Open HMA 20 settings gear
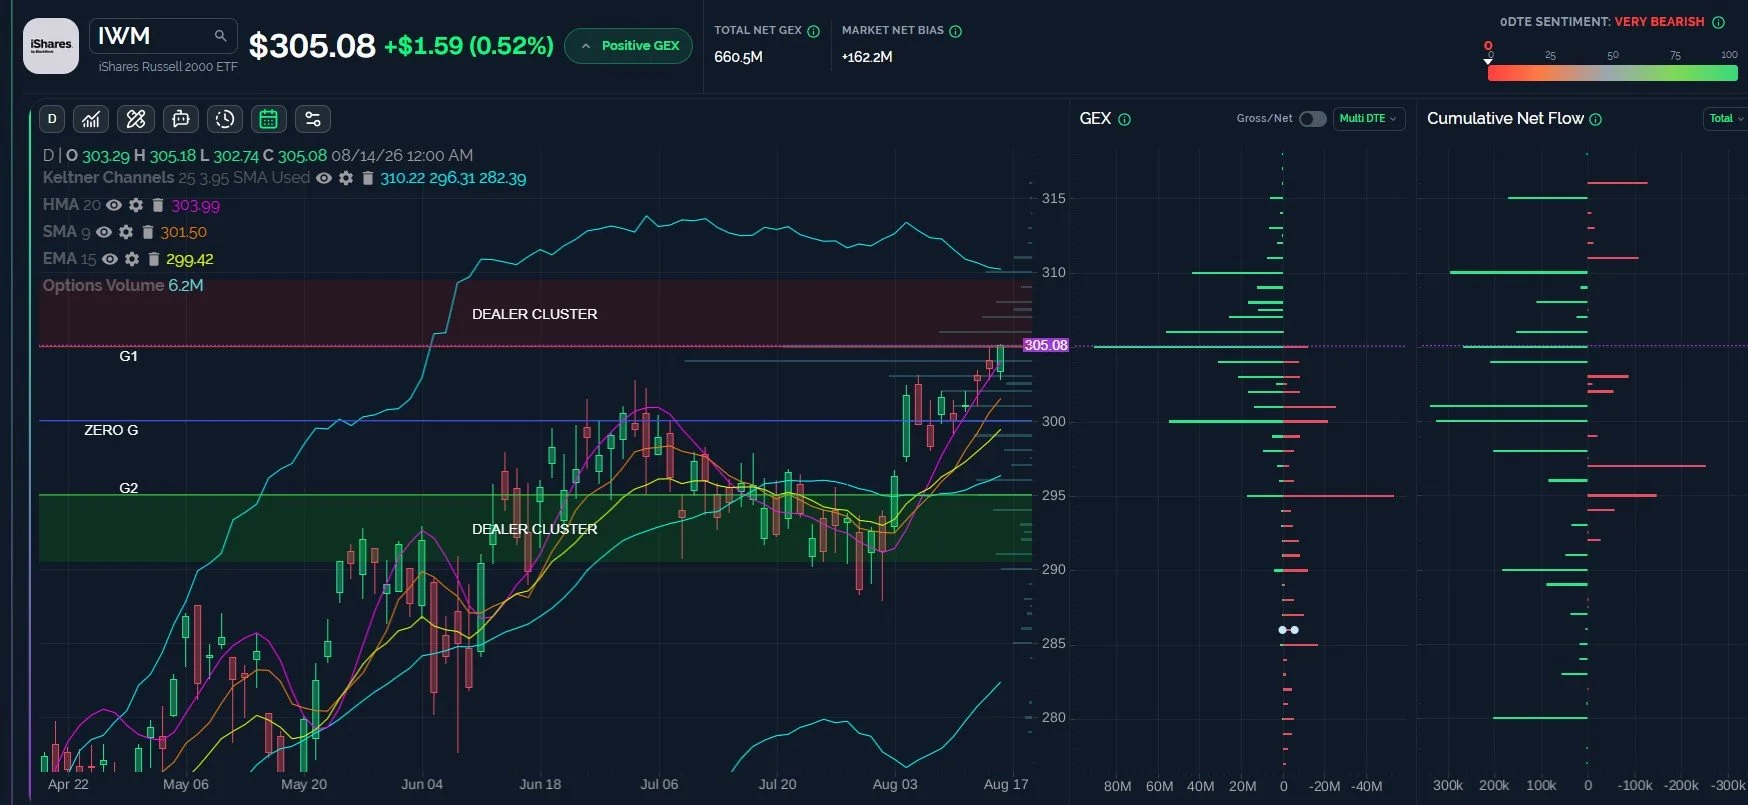The height and width of the screenshot is (805, 1748). click(136, 205)
